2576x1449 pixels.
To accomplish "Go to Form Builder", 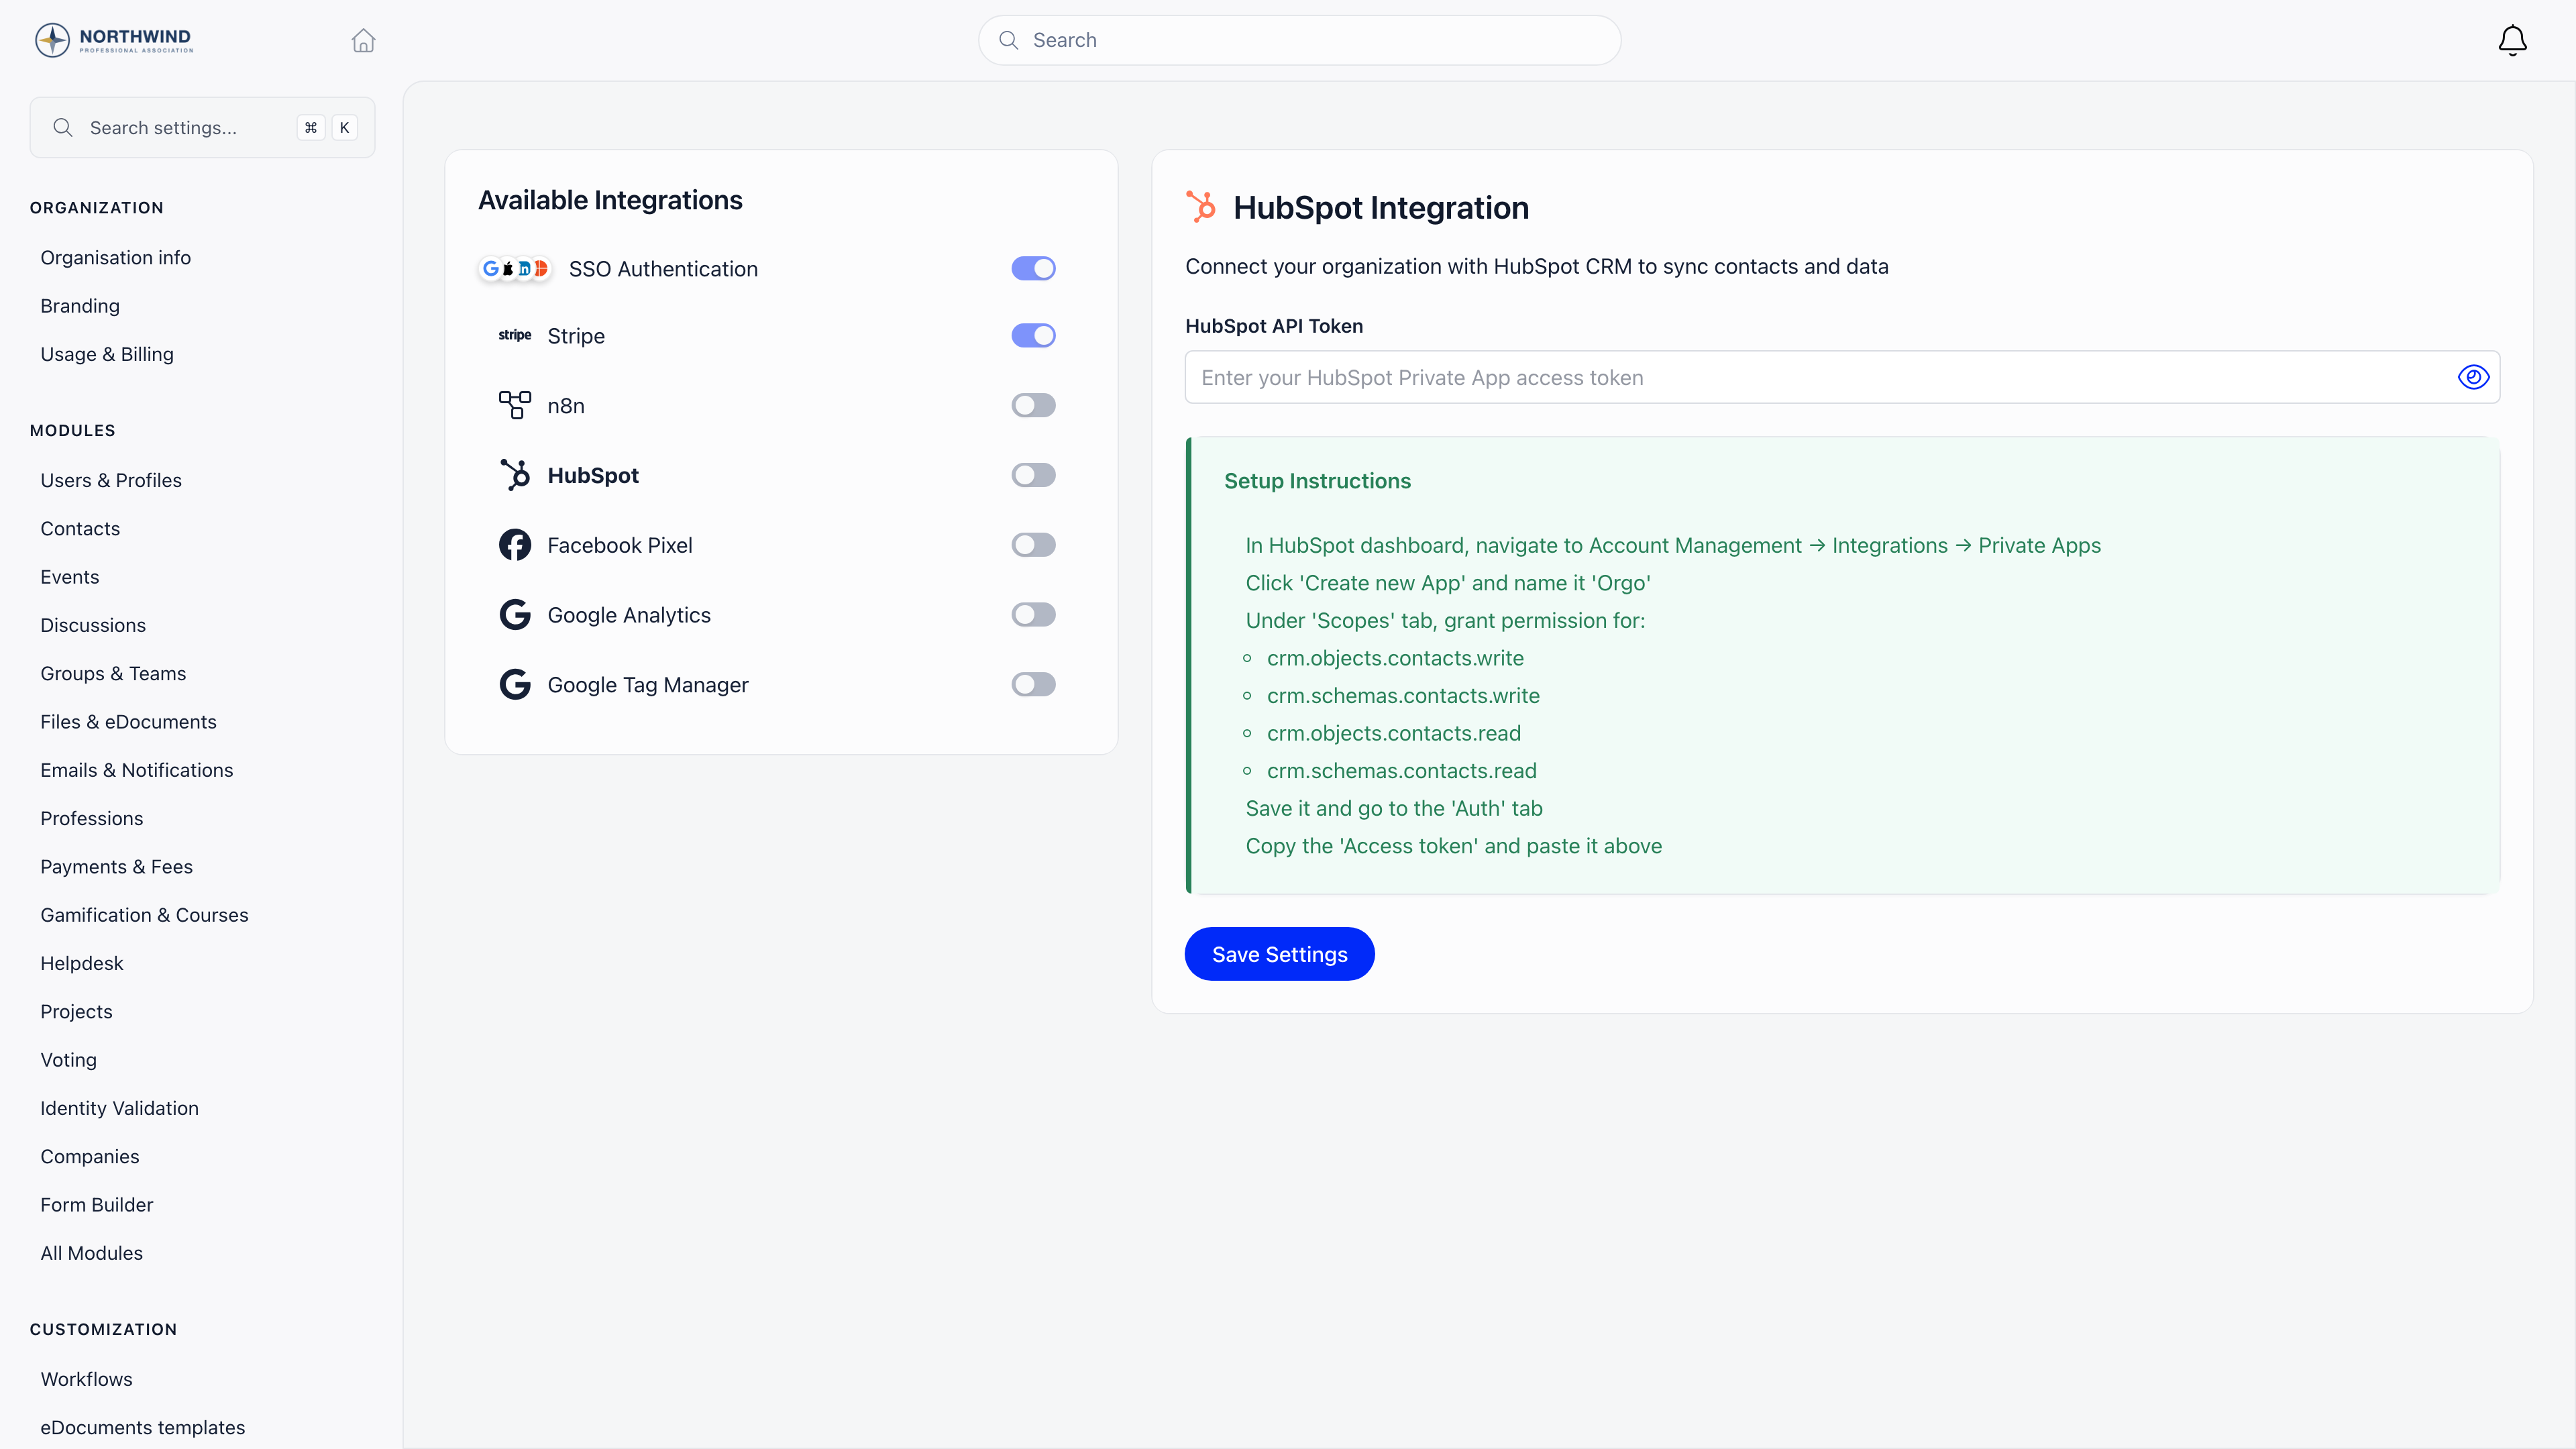I will [x=97, y=1205].
